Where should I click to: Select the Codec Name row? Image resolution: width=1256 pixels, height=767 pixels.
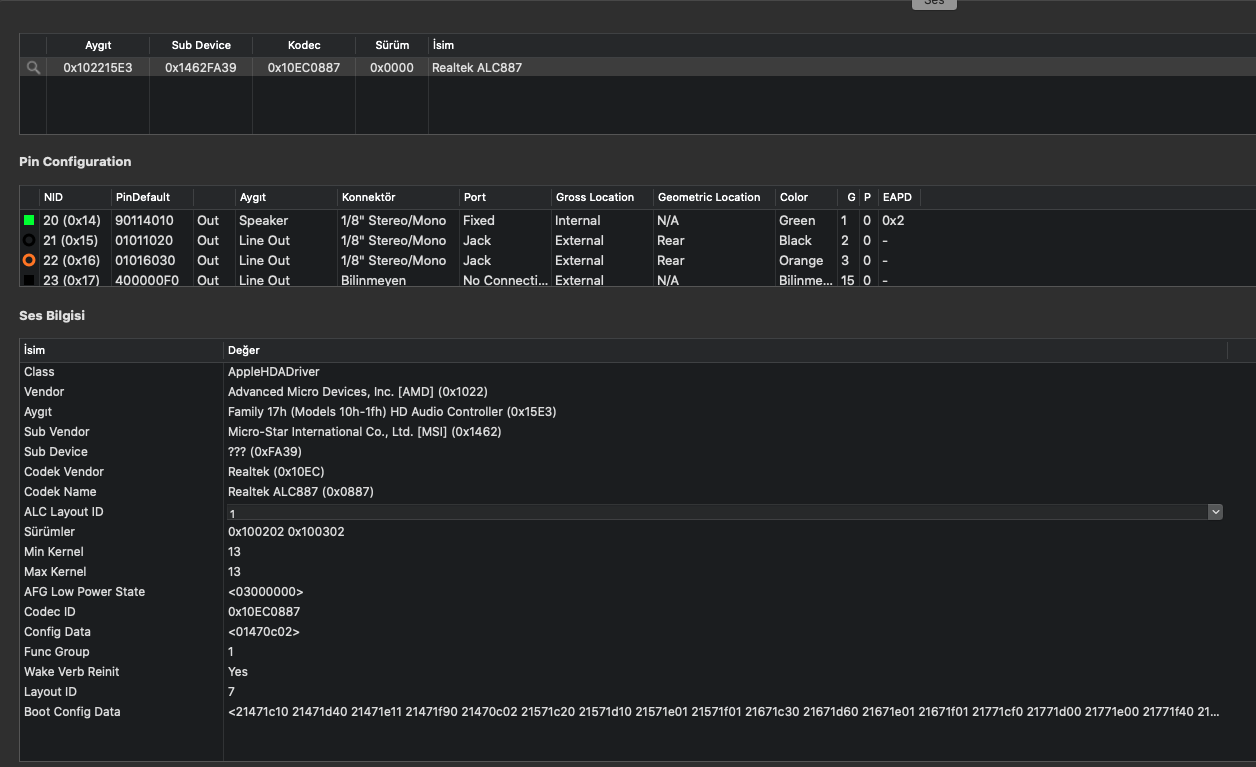[x=60, y=492]
